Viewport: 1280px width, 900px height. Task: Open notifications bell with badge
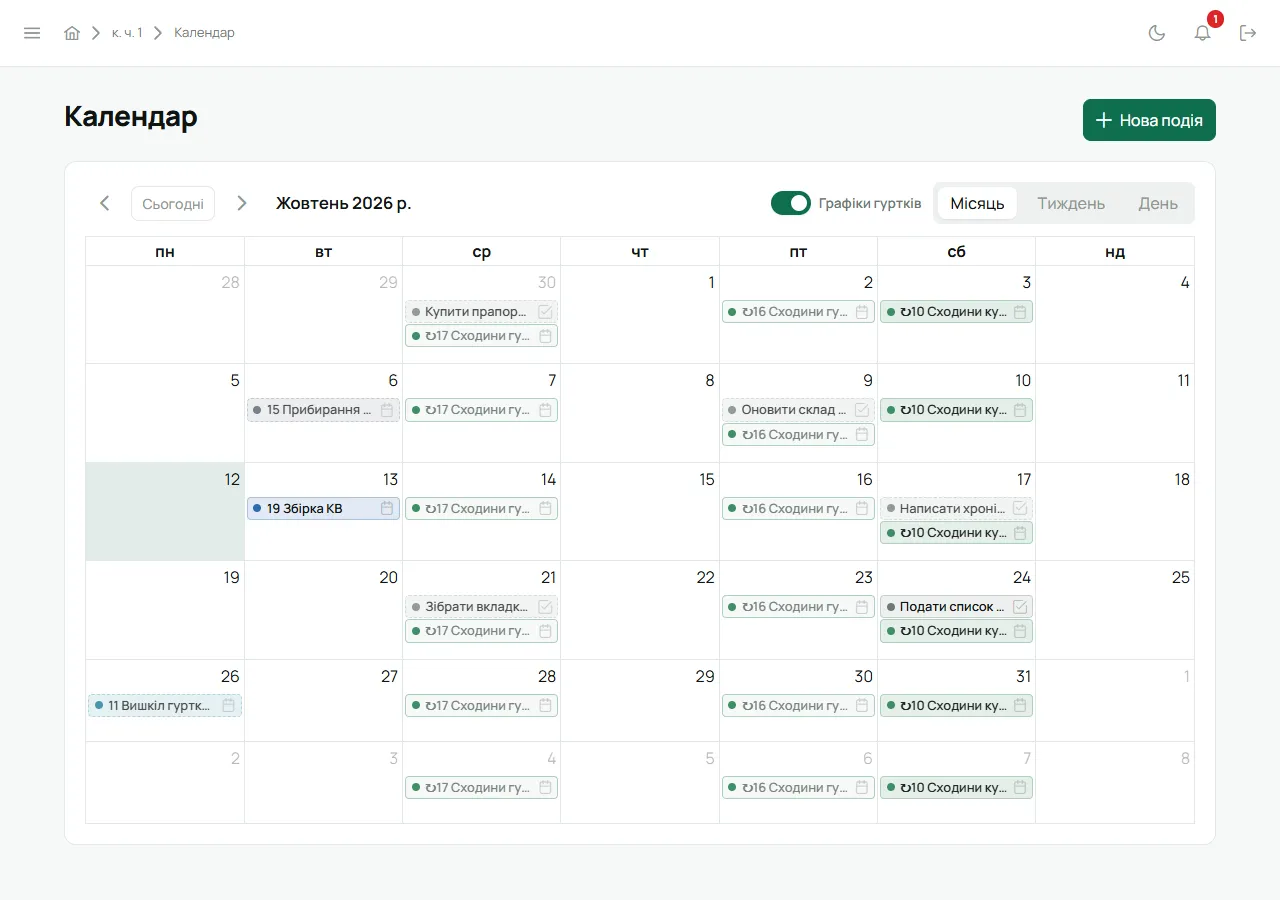1203,33
